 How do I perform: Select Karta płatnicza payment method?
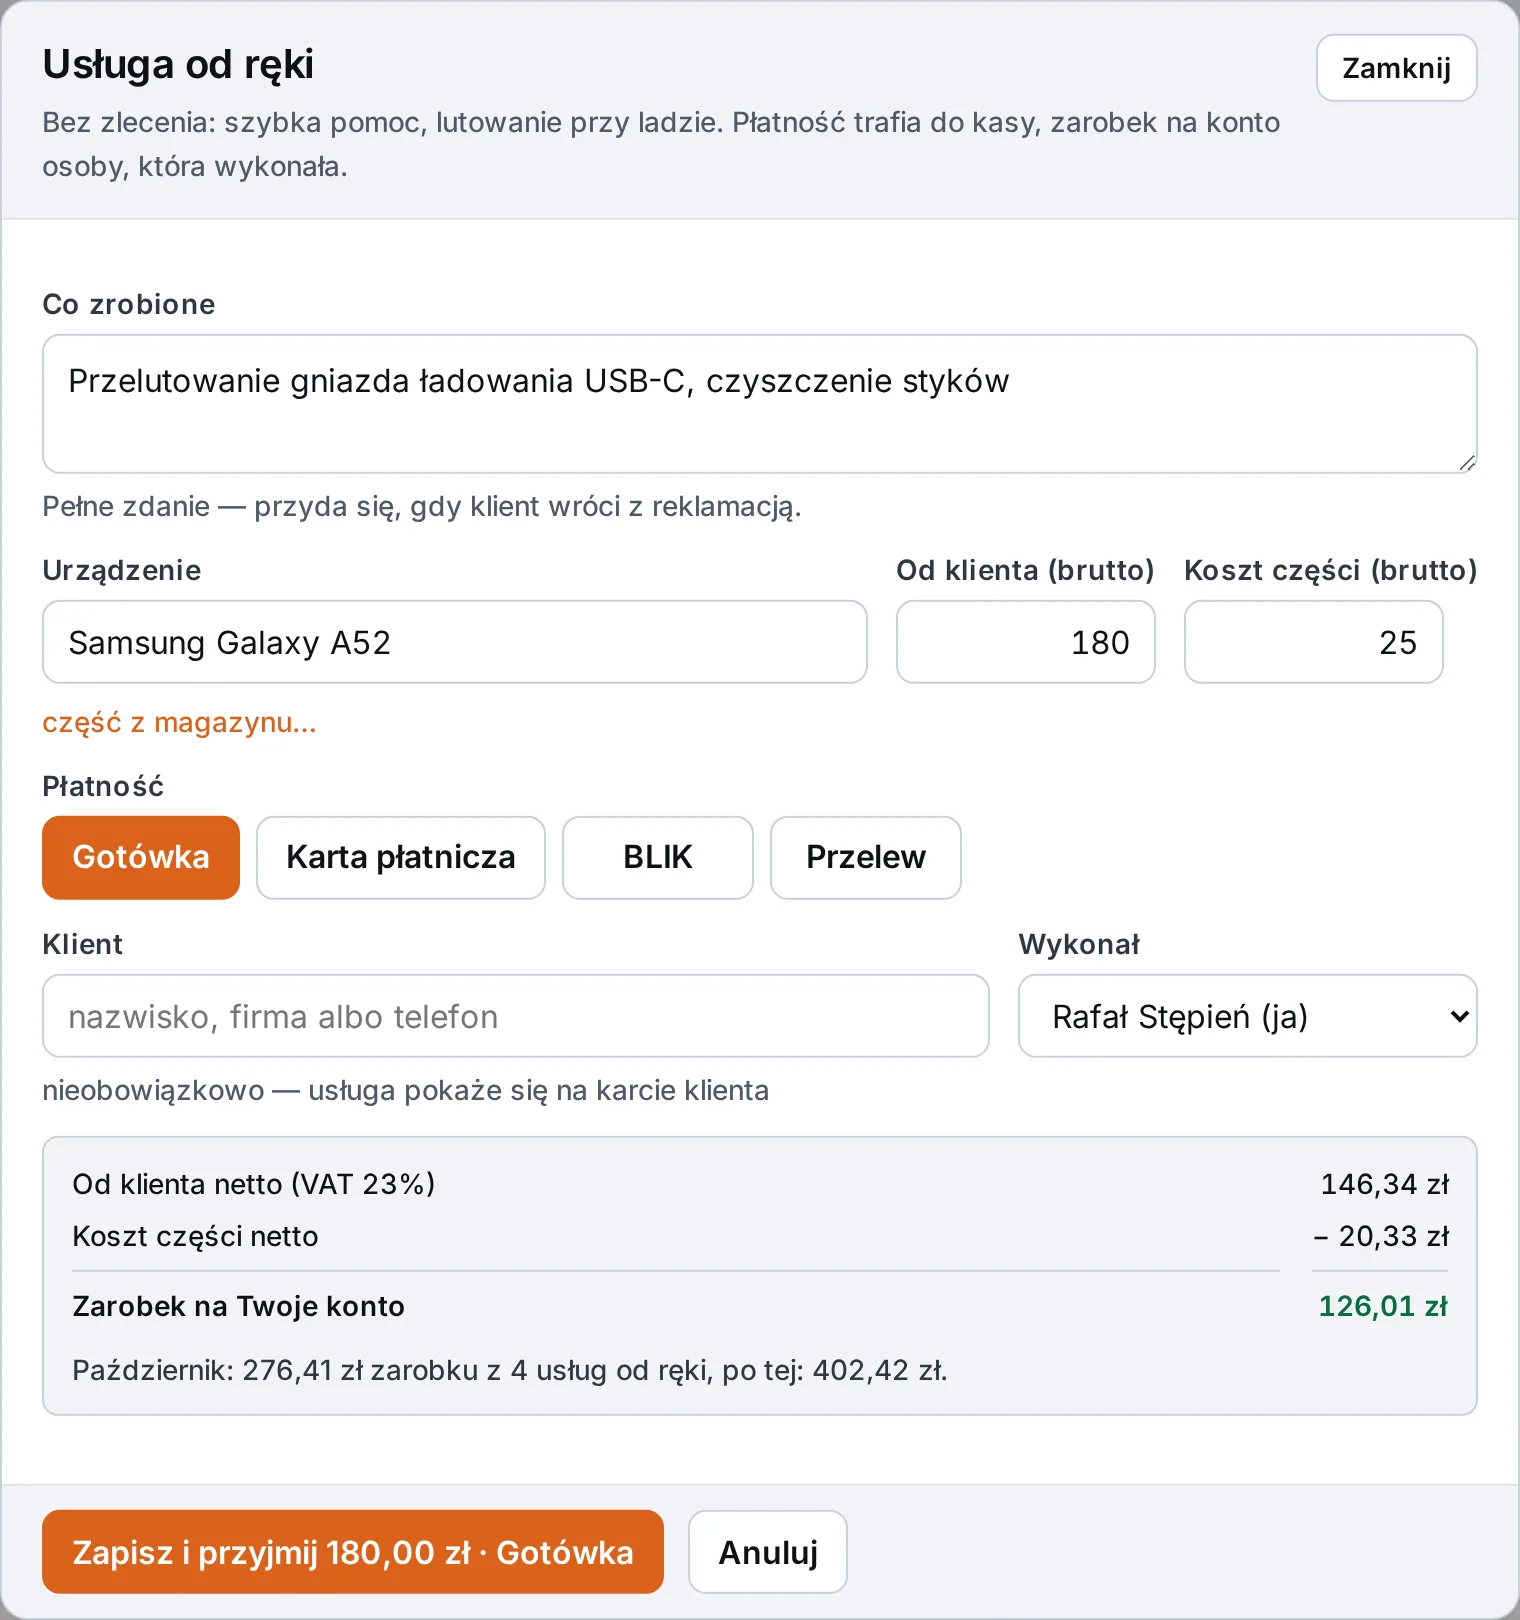tap(401, 858)
